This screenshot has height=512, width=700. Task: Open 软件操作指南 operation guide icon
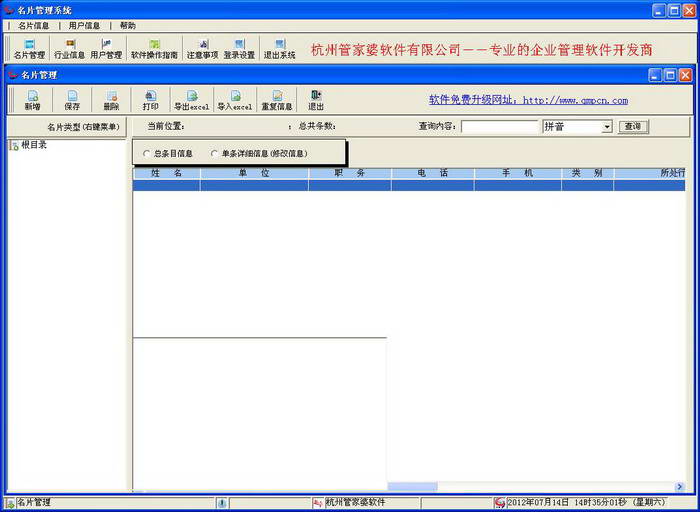pyautogui.click(x=154, y=49)
